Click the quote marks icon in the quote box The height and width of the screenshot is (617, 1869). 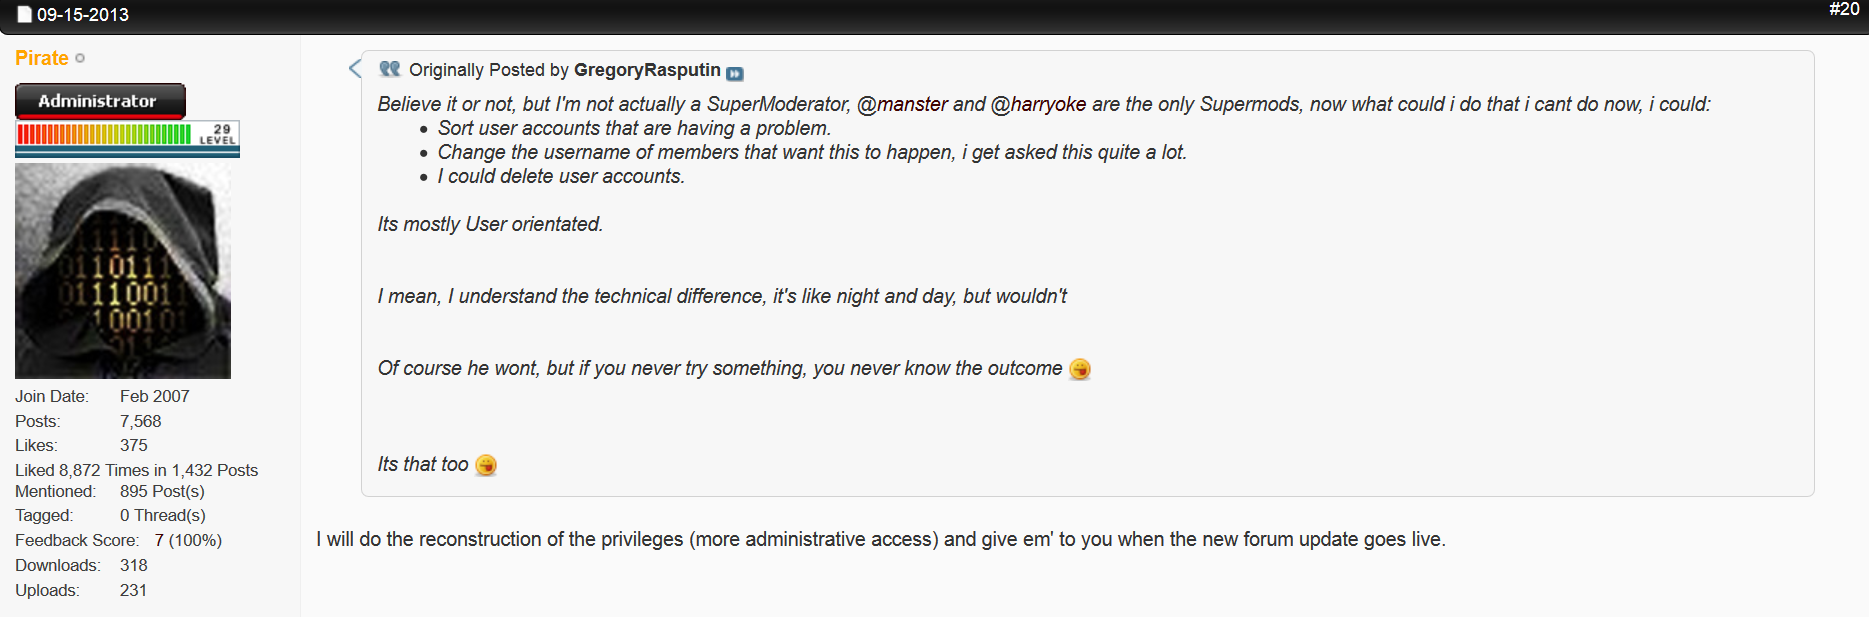(390, 69)
